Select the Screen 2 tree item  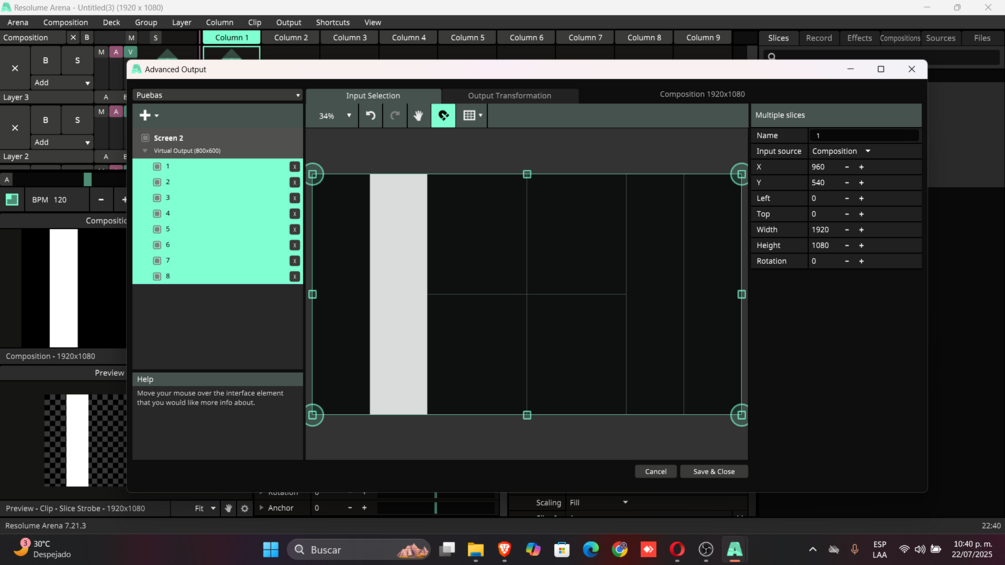(169, 138)
